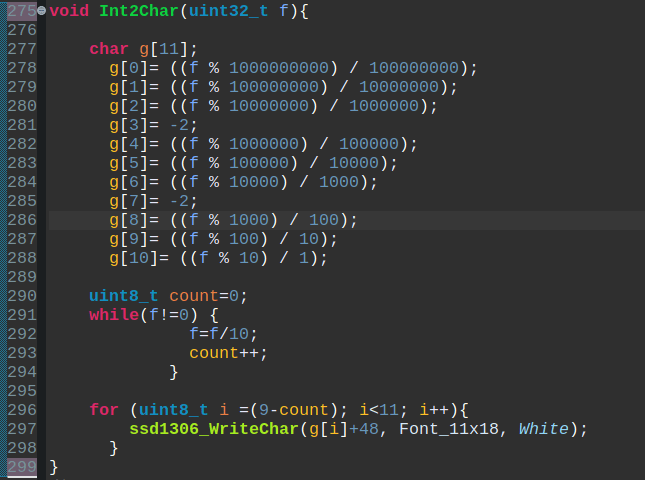The height and width of the screenshot is (480, 645).
Task: Click line number 299 in the gutter
Action: tap(21, 466)
